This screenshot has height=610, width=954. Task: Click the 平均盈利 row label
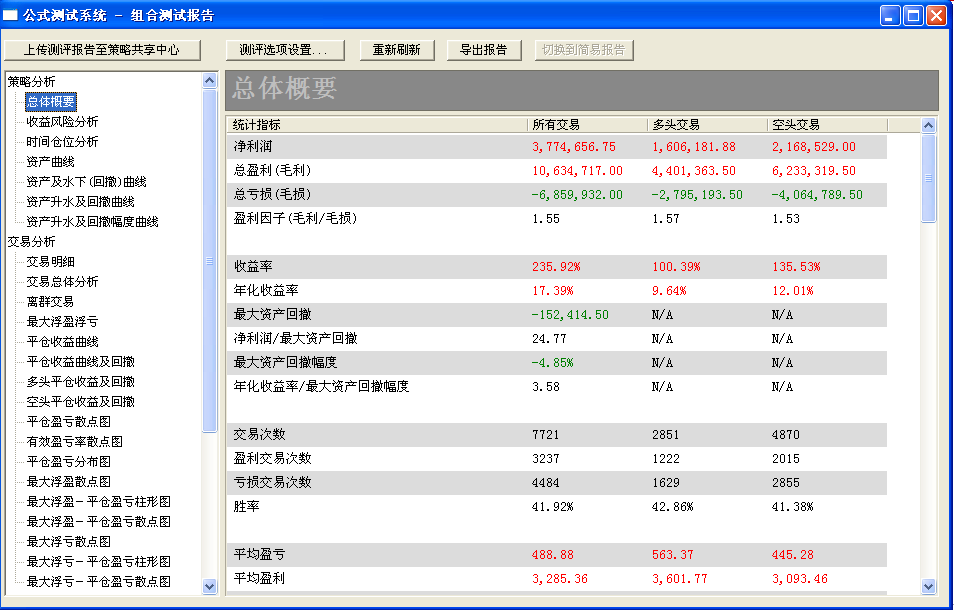(x=259, y=578)
